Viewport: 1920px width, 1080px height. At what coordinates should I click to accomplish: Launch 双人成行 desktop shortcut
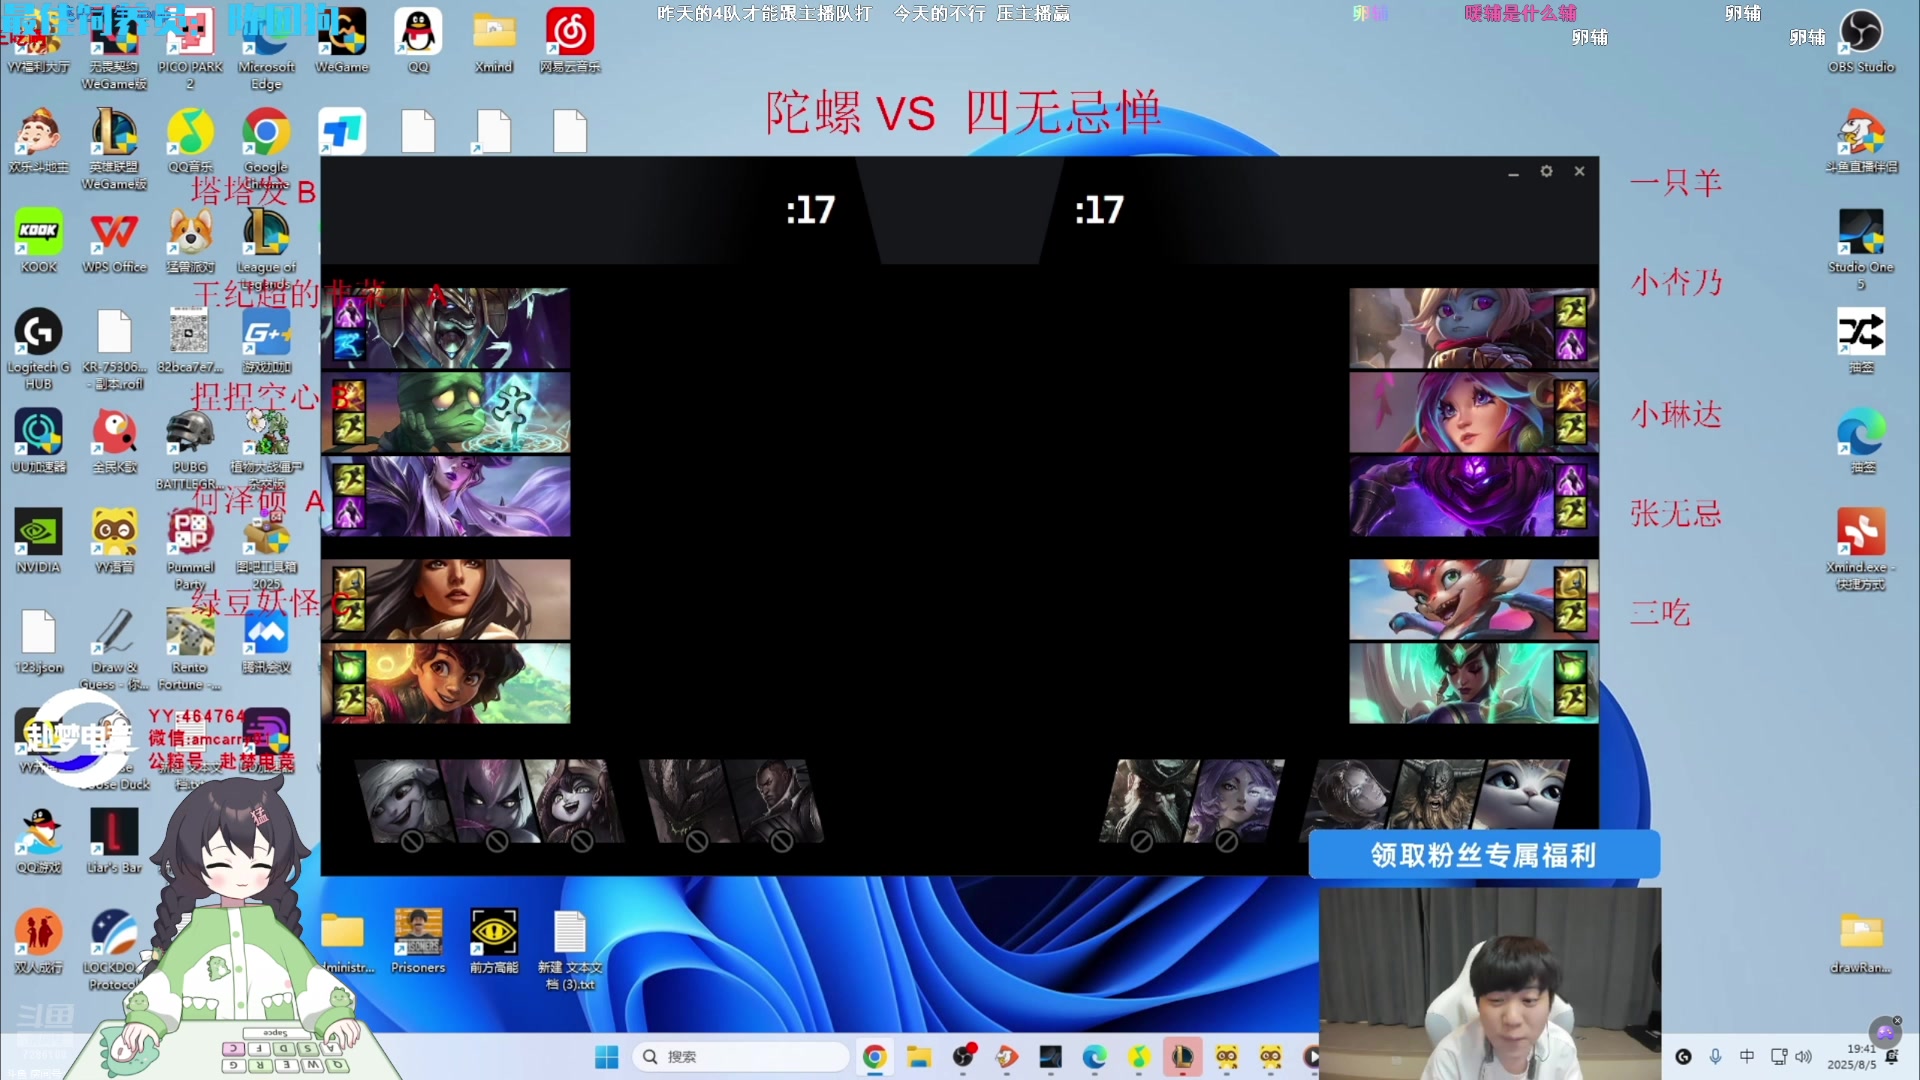[38, 941]
